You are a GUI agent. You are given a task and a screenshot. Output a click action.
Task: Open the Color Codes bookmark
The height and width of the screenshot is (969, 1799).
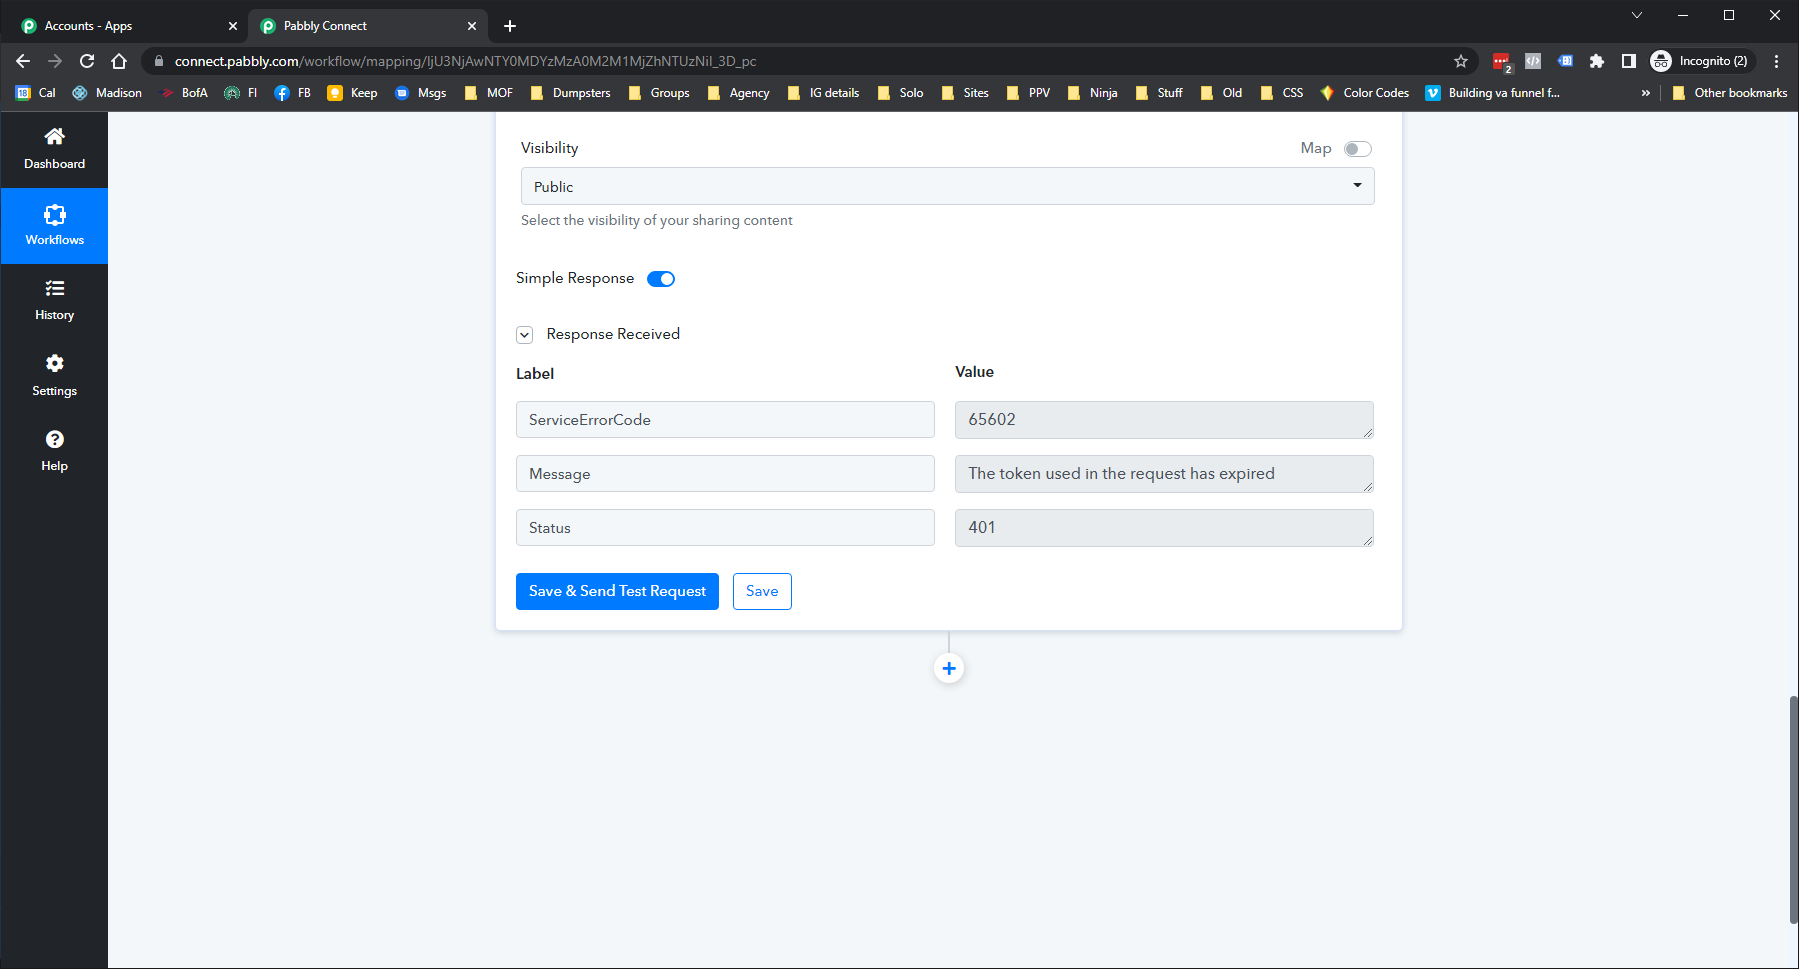[x=1364, y=93]
